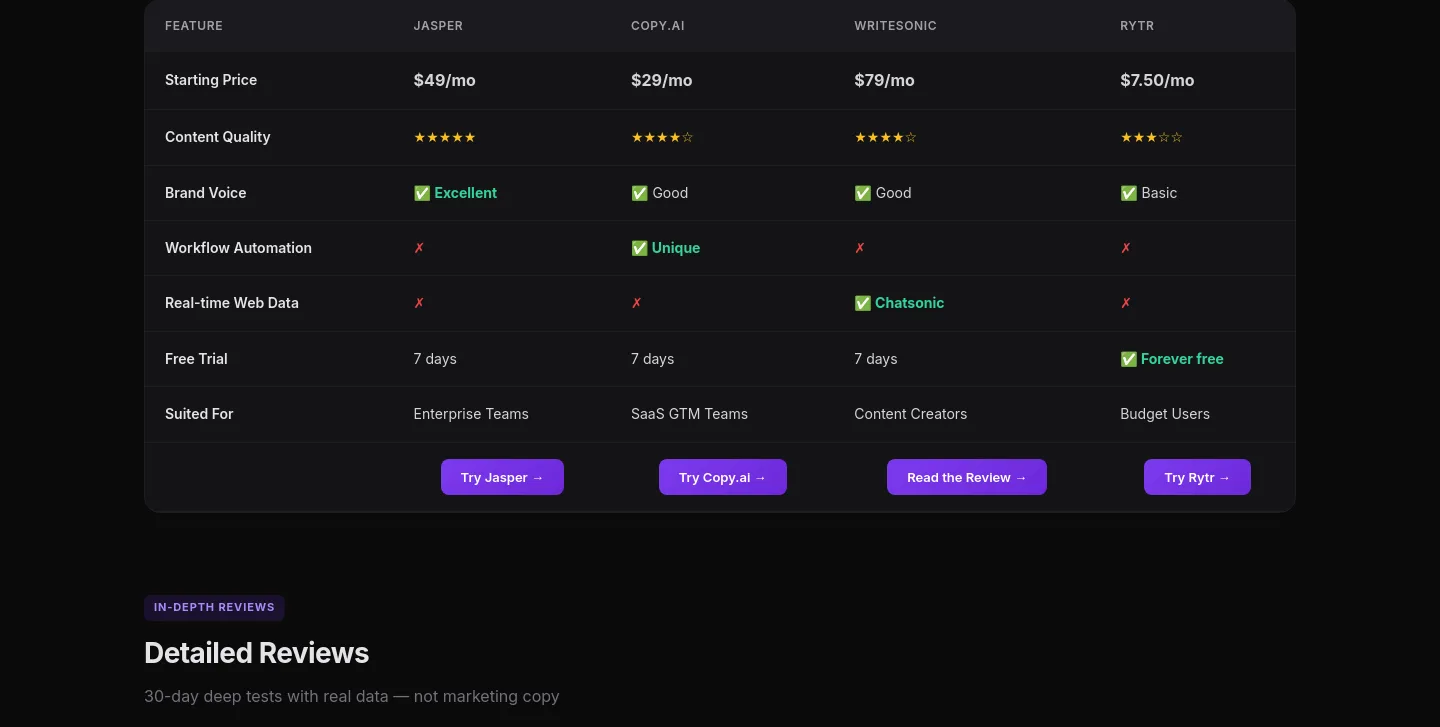Select the Suited For row label
This screenshot has height=727, width=1440.
point(199,414)
